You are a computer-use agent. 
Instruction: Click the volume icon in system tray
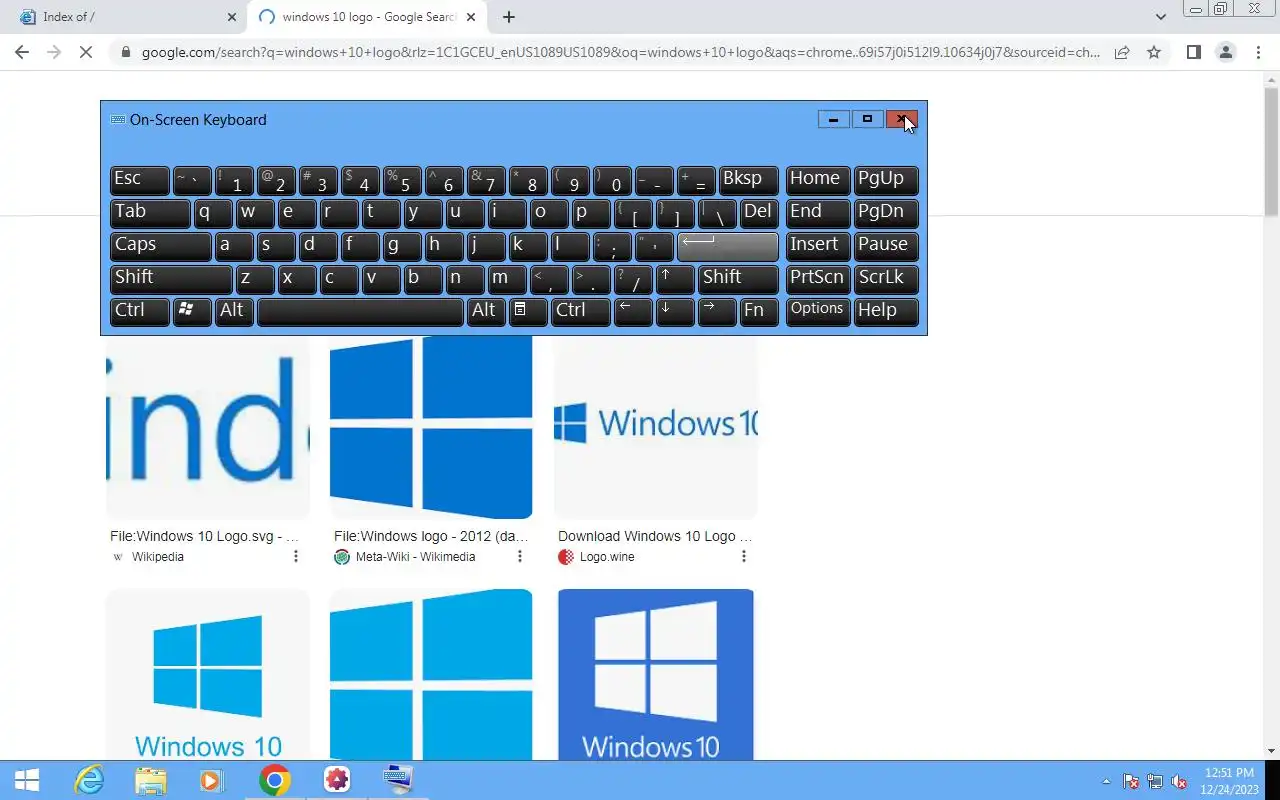click(1180, 781)
